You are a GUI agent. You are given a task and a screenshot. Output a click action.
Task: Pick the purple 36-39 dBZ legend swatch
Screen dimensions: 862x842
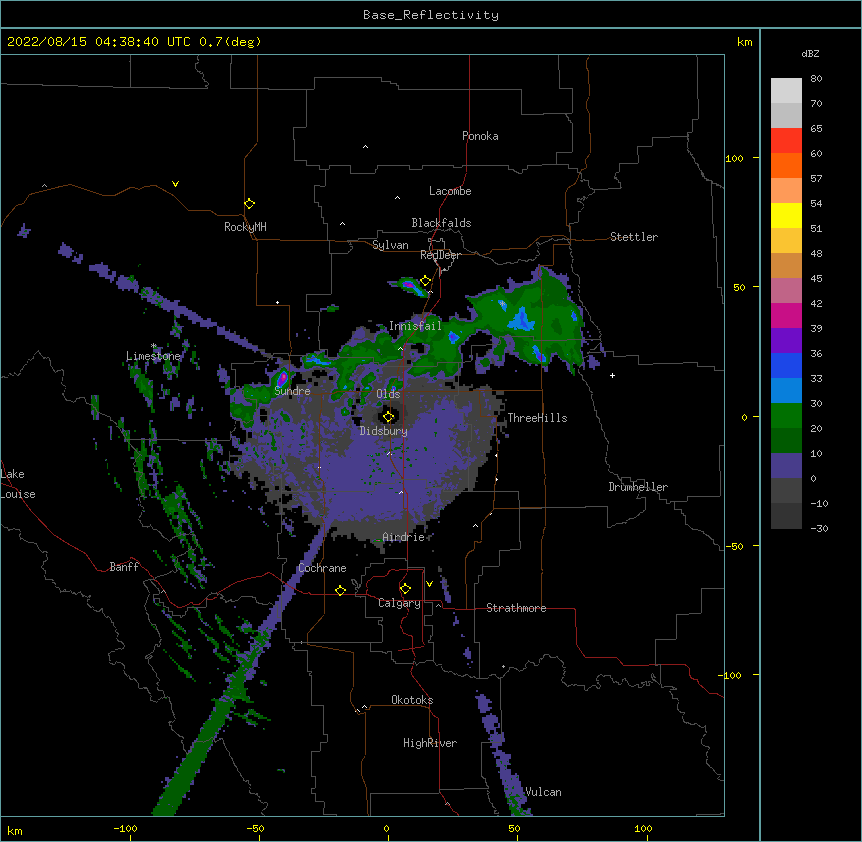786,341
